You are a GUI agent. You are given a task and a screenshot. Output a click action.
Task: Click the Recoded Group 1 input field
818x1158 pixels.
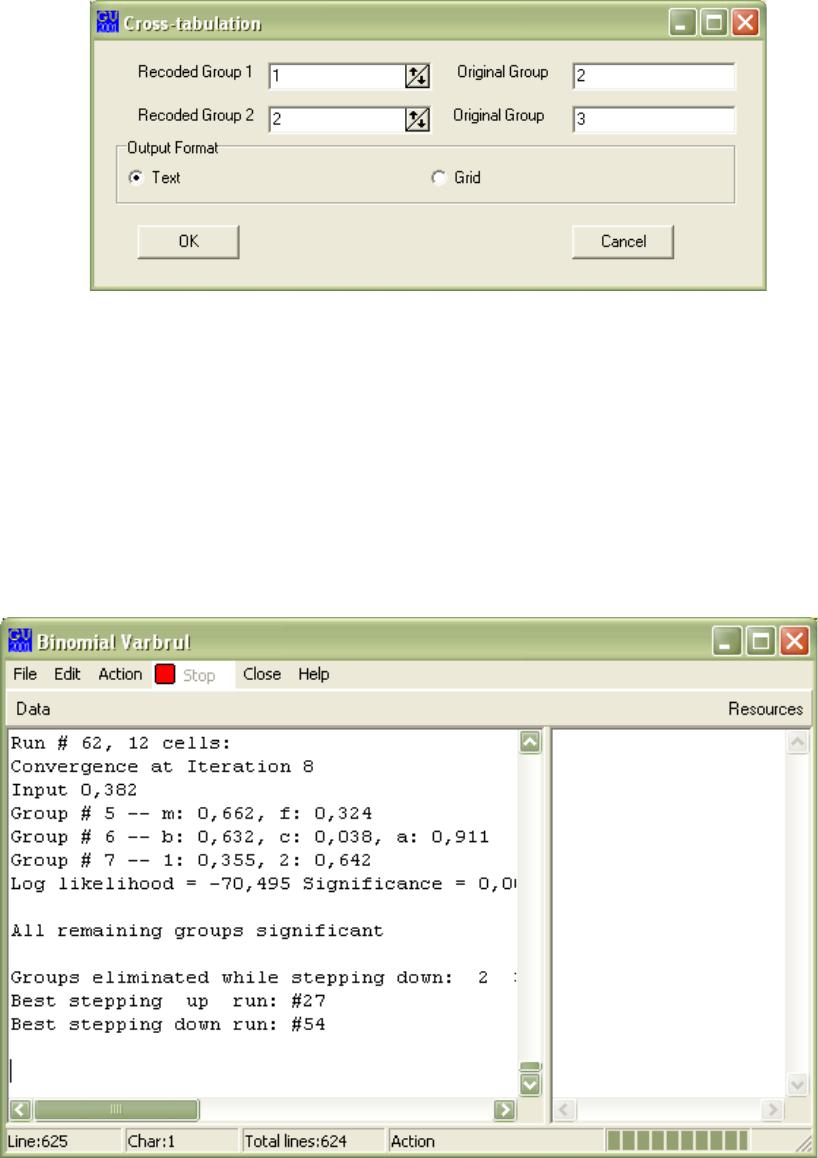coord(335,77)
